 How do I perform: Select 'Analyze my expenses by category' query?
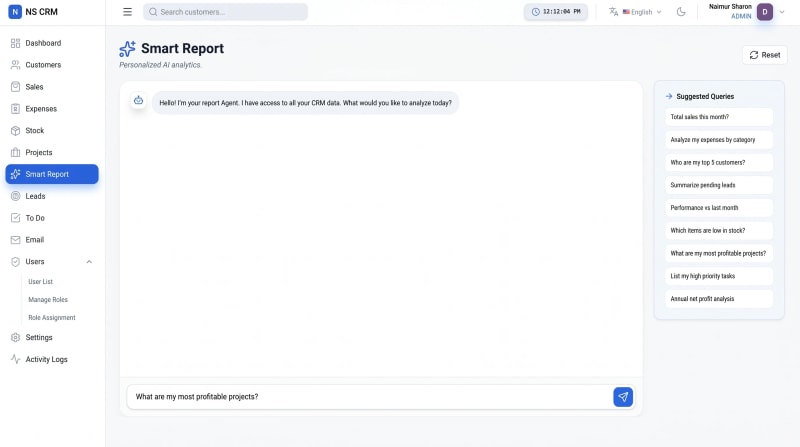click(719, 140)
